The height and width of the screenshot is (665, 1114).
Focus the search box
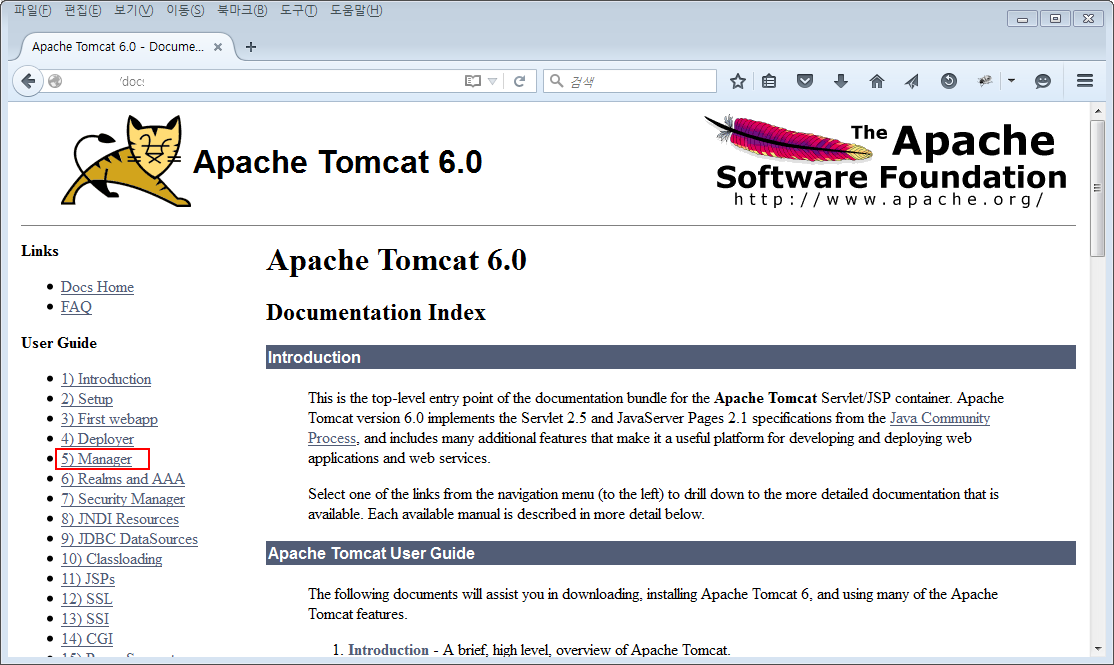(x=629, y=81)
